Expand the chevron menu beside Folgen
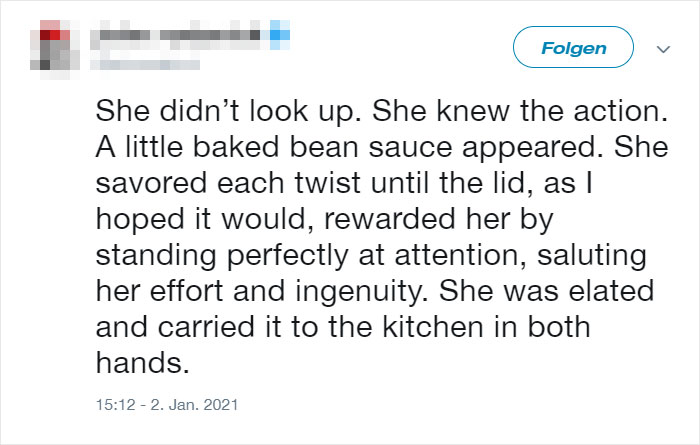 click(663, 49)
